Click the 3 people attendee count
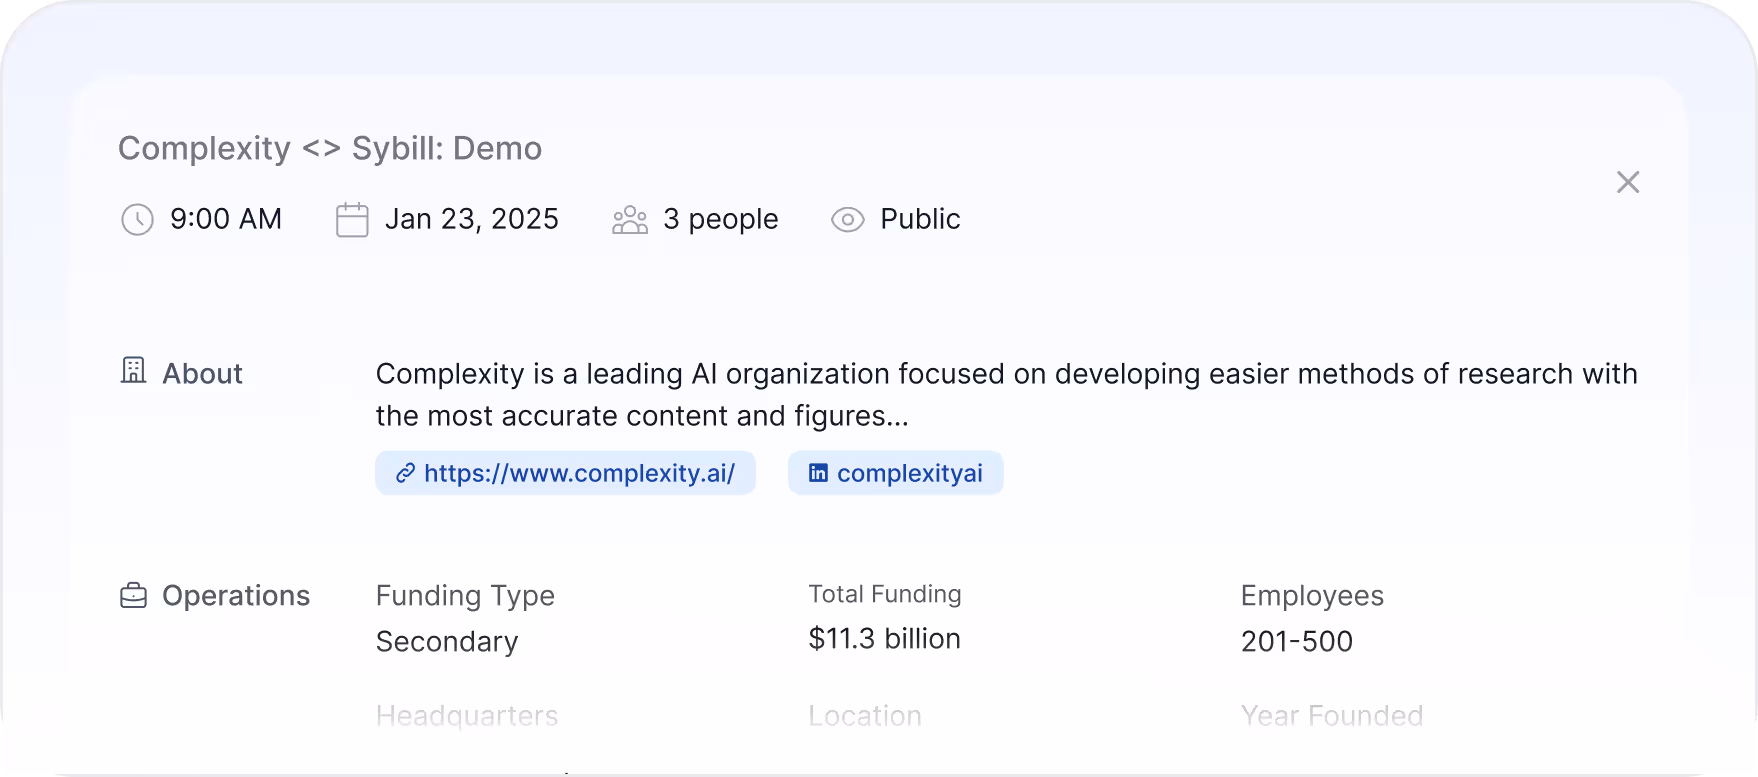 tap(720, 219)
